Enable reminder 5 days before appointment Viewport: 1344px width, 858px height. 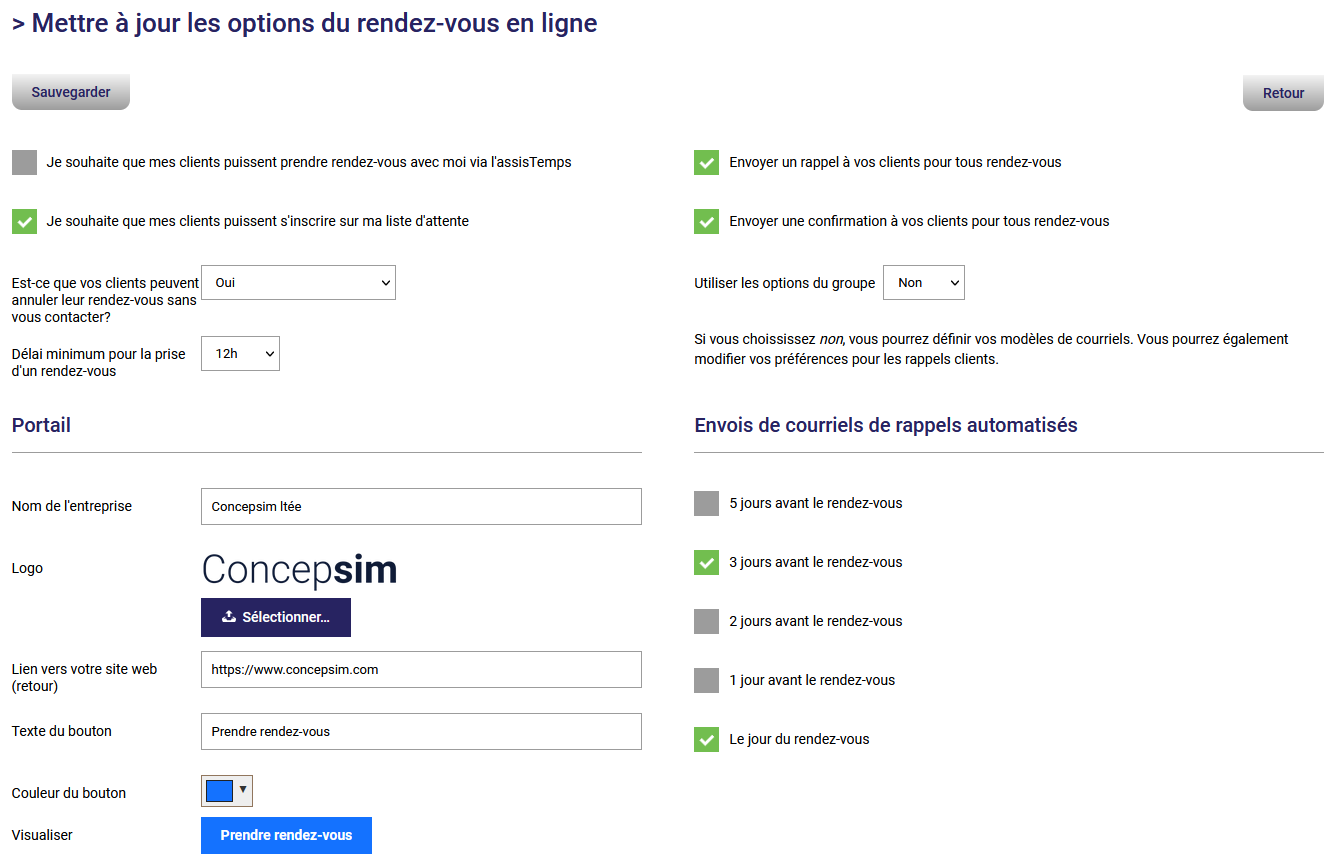[707, 503]
